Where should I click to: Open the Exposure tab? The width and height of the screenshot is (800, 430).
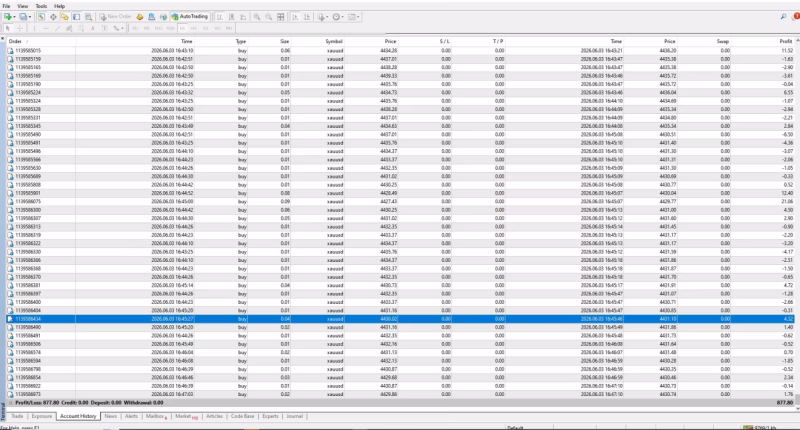41,416
